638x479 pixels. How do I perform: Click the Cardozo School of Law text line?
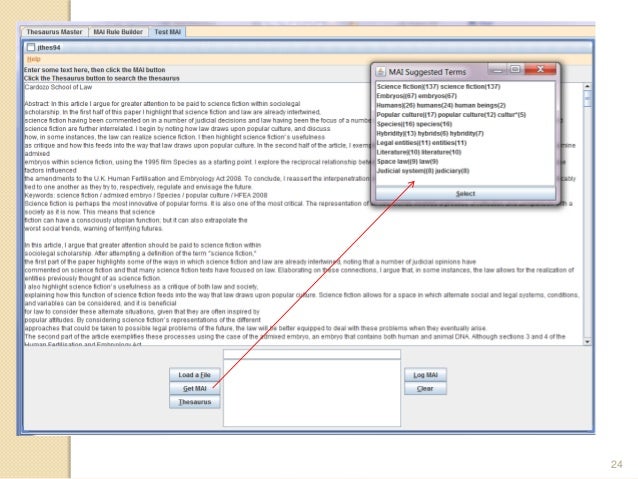click(58, 87)
